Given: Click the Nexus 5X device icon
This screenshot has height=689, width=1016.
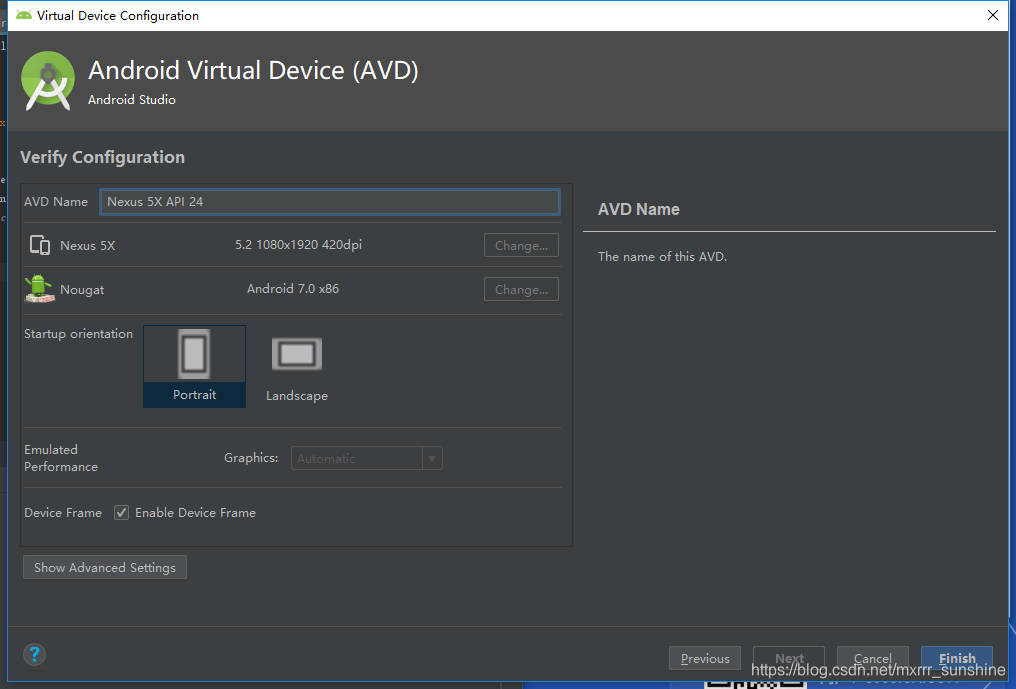Looking at the screenshot, I should pyautogui.click(x=40, y=245).
